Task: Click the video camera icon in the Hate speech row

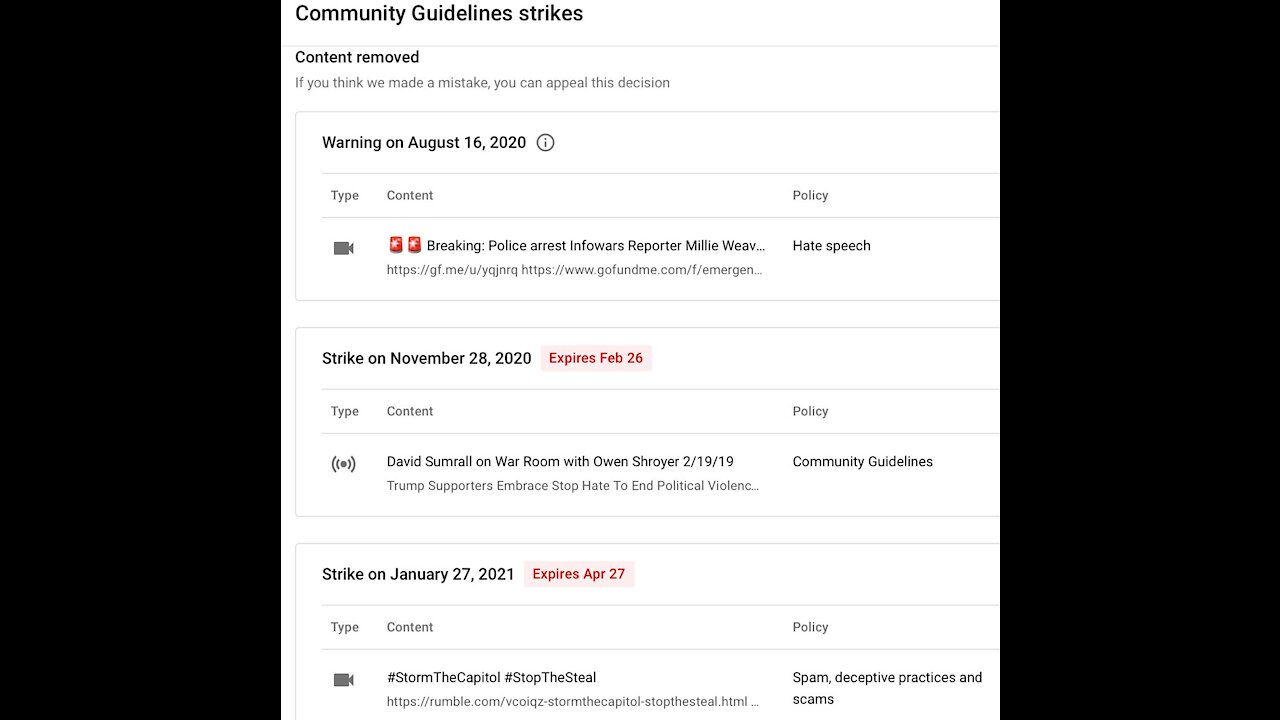Action: (x=343, y=248)
